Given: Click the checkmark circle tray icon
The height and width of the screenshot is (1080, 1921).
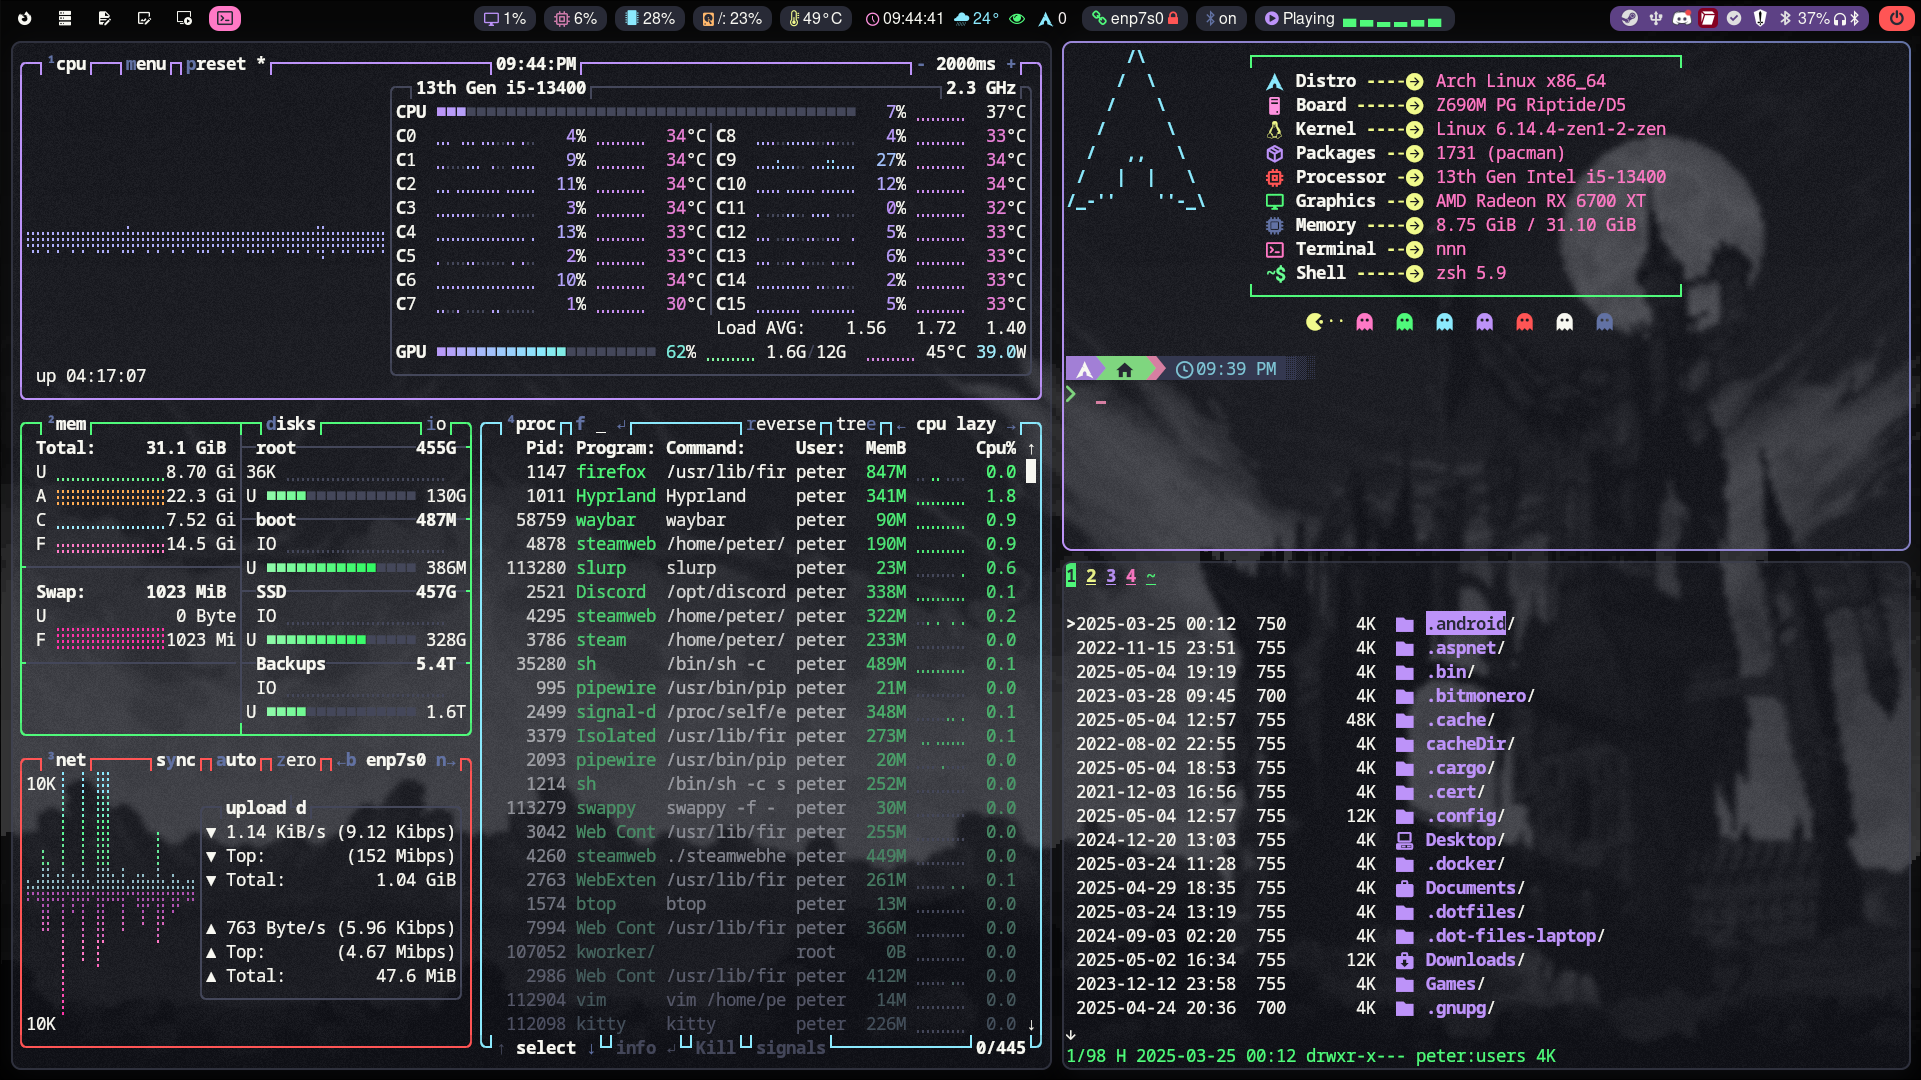Looking at the screenshot, I should click(x=1734, y=18).
